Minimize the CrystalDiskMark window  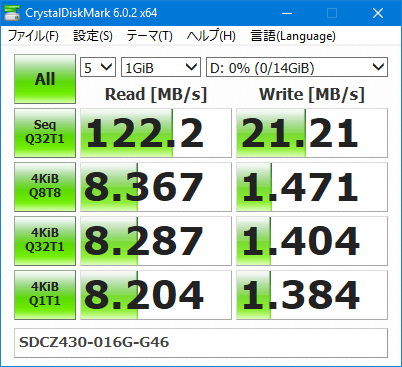tap(287, 13)
